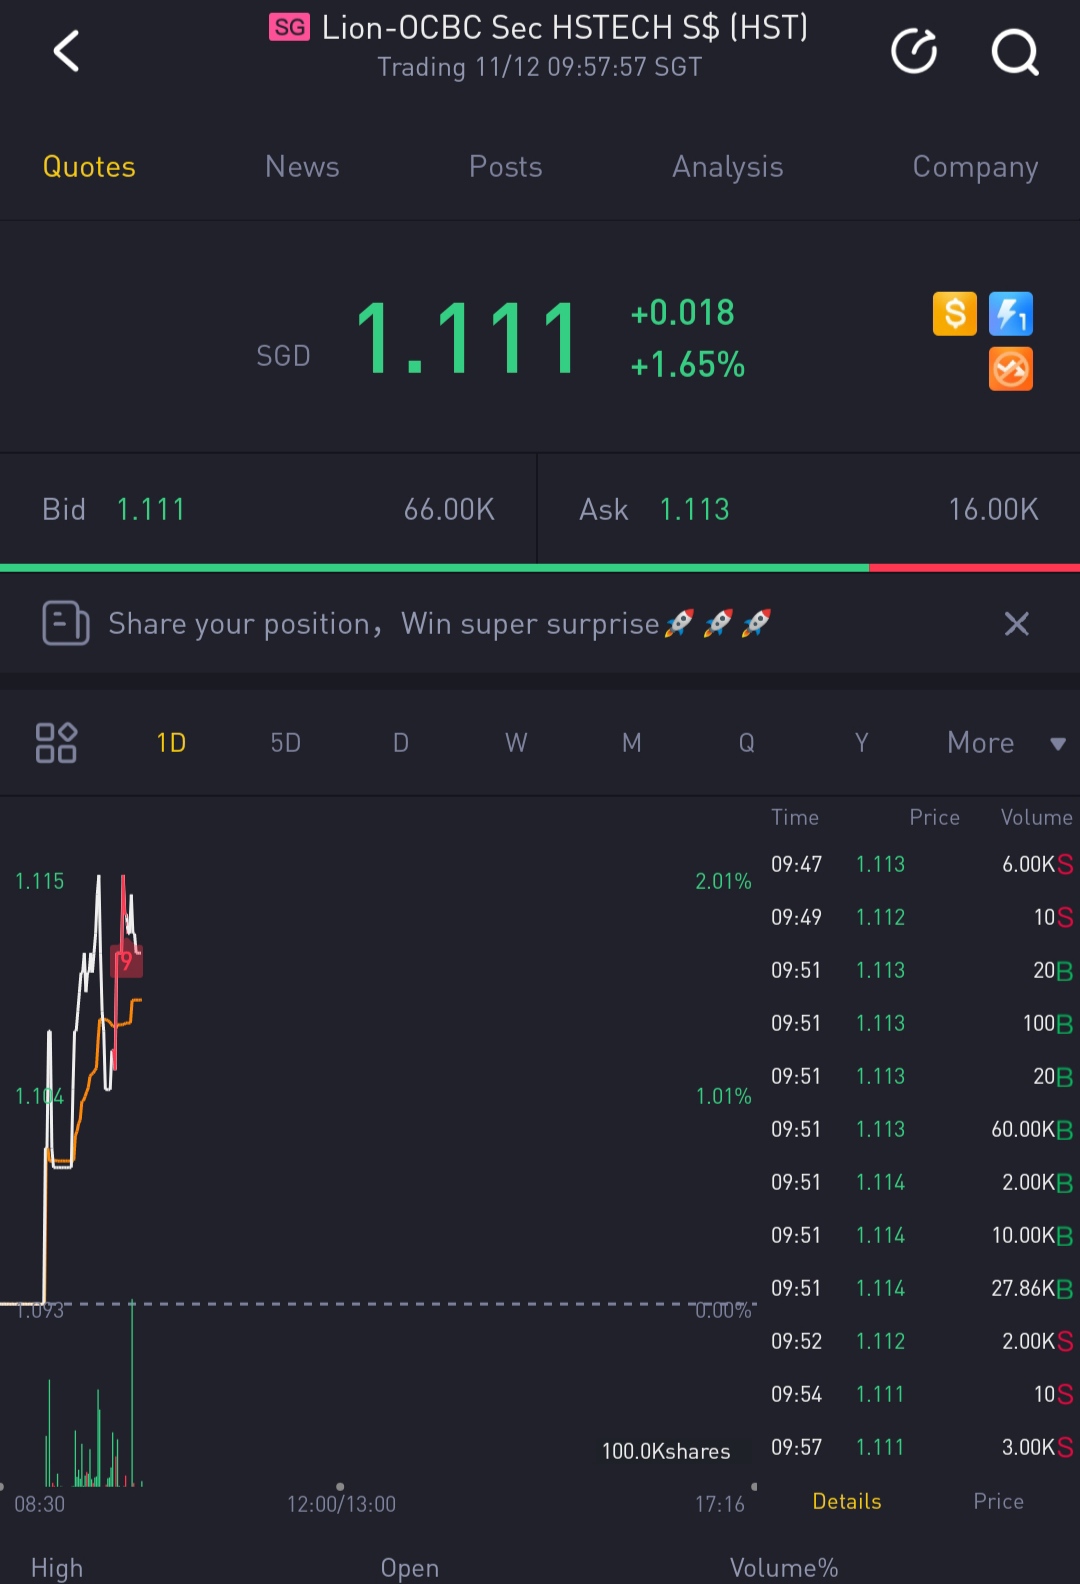Open search with the magnifier icon
Screen dimensions: 1080x1584
click(1015, 52)
